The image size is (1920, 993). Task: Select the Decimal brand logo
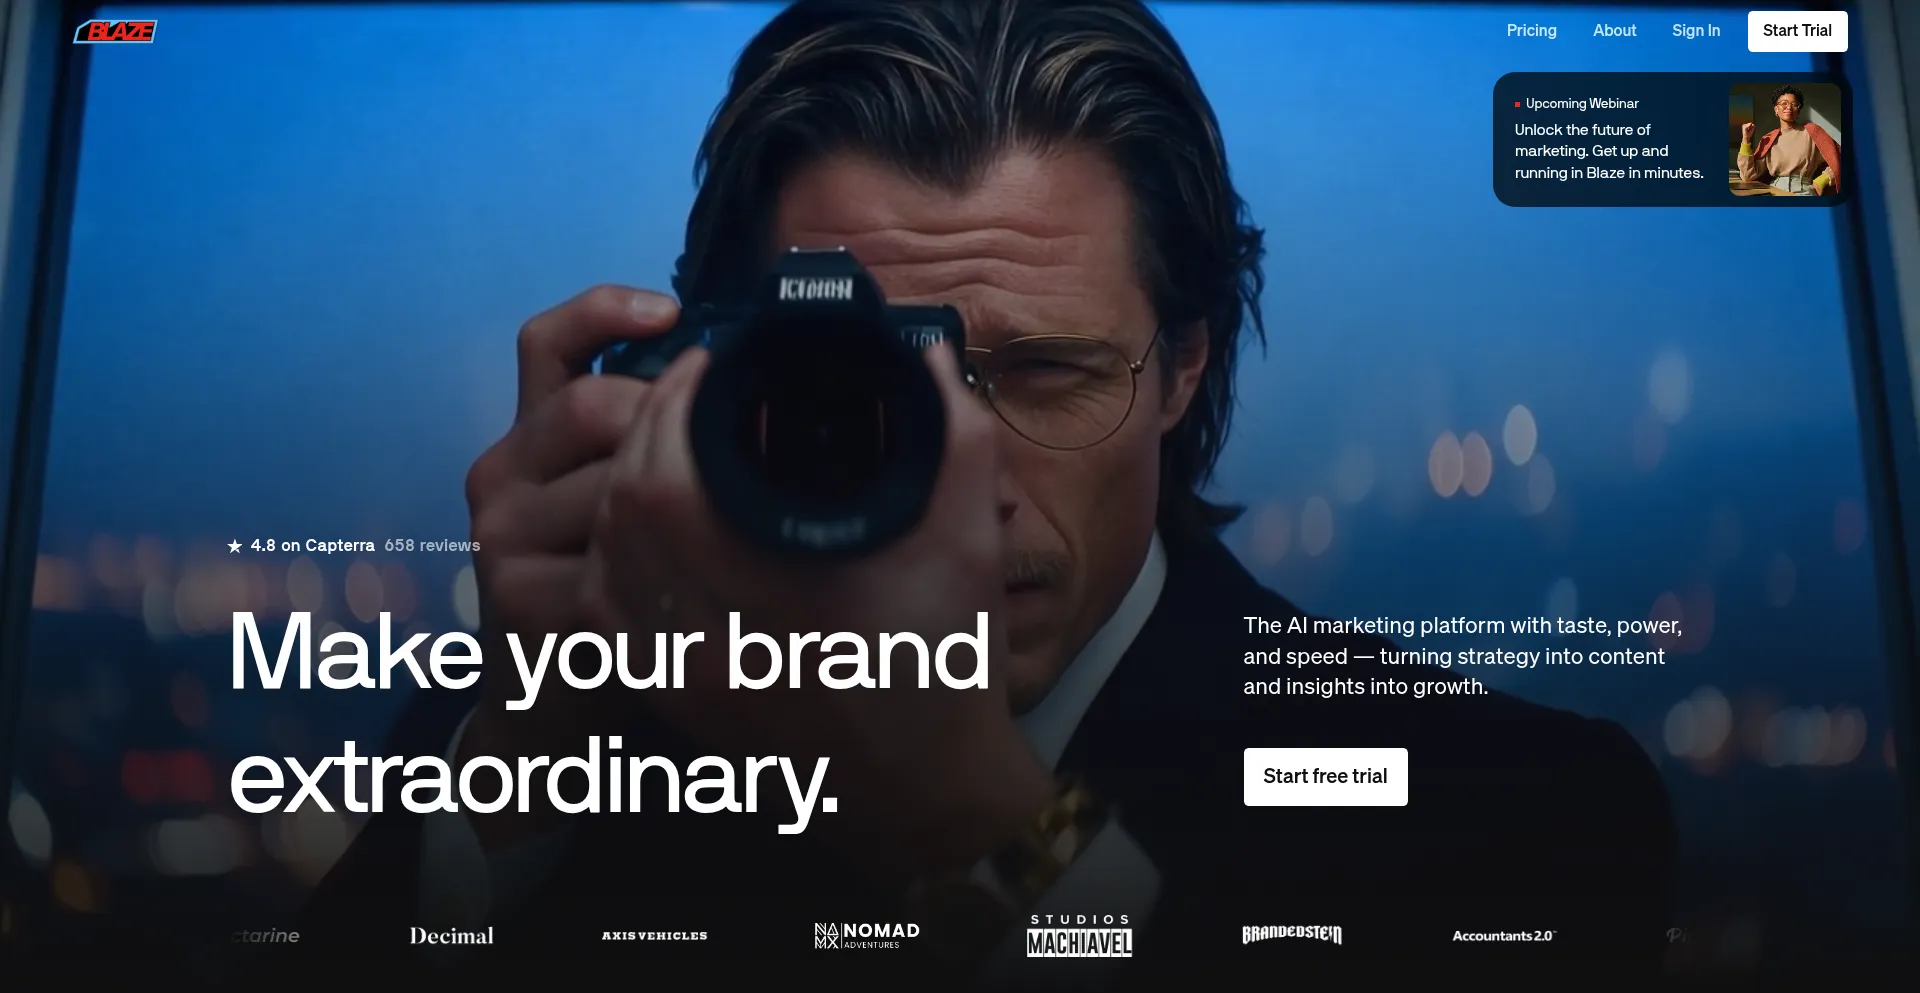[x=451, y=936]
